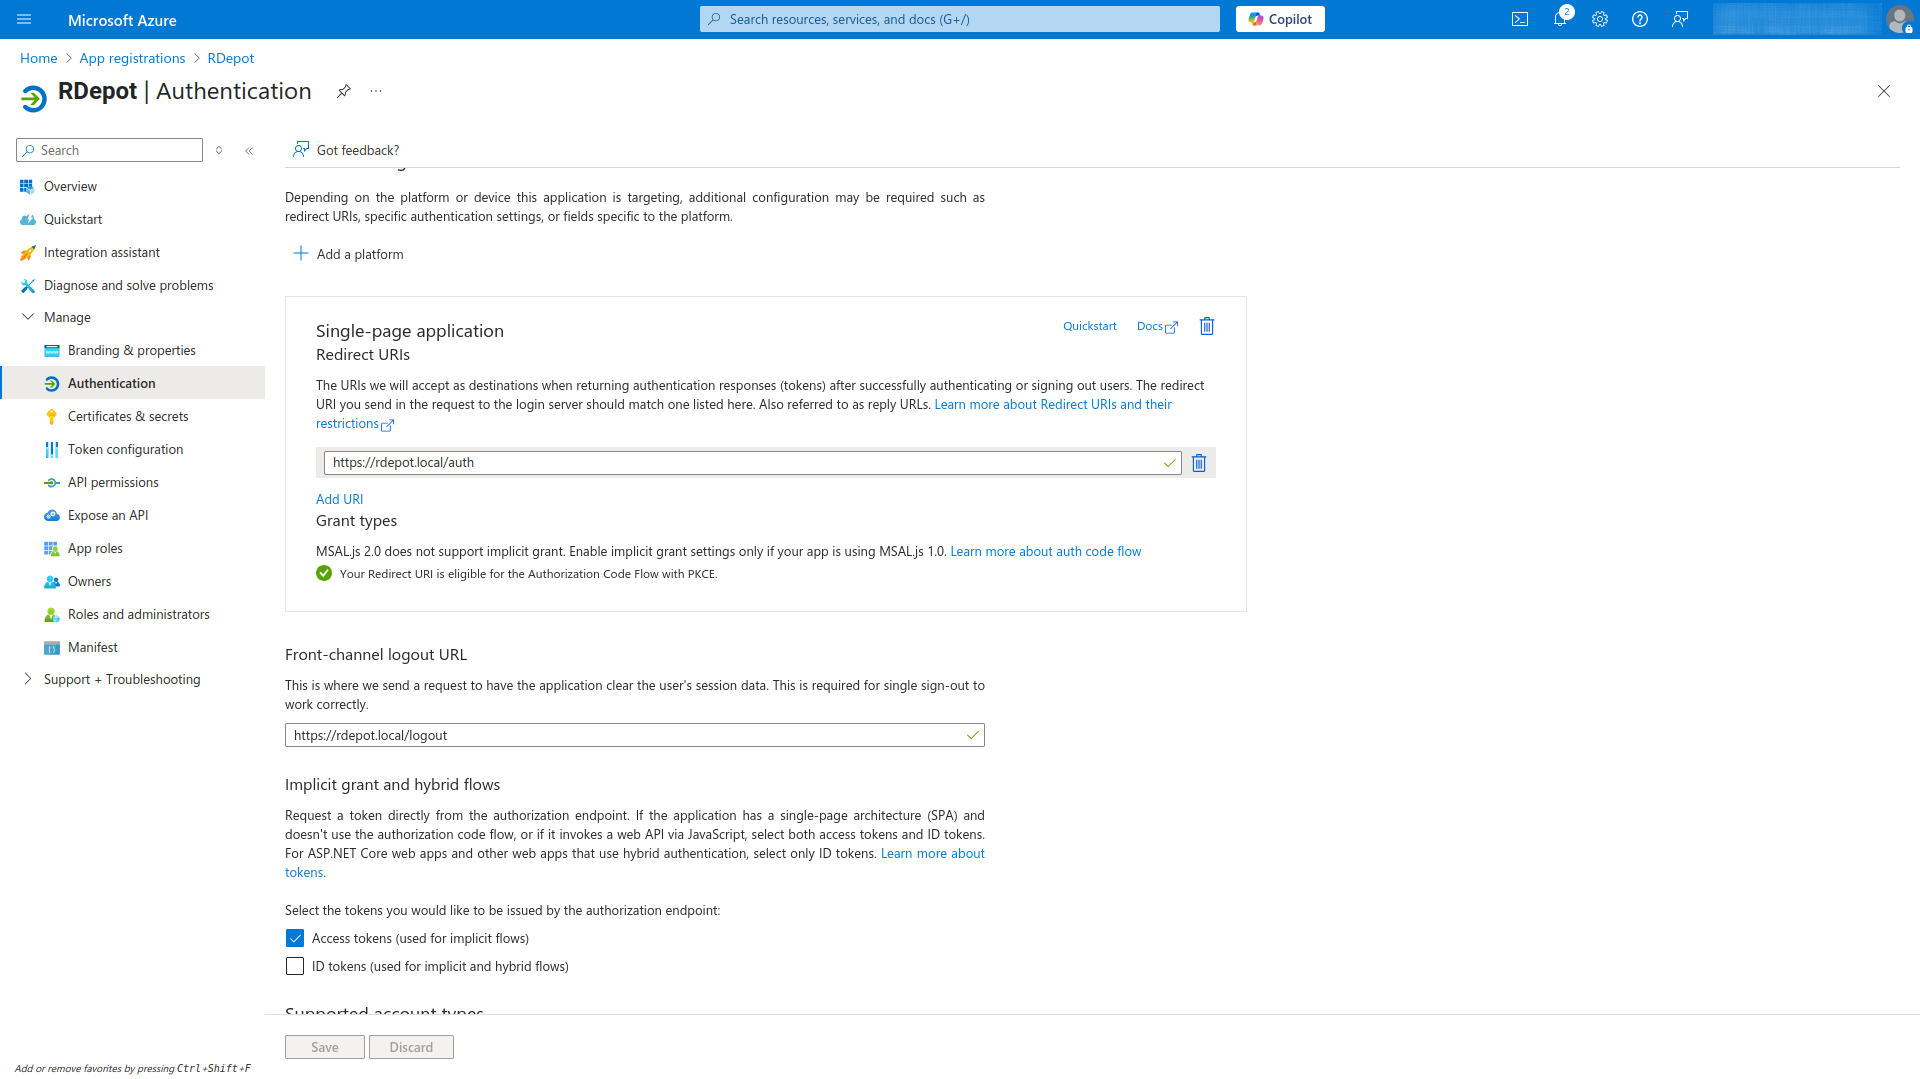
Task: Pin the RDepot Authentication page
Action: 343,91
